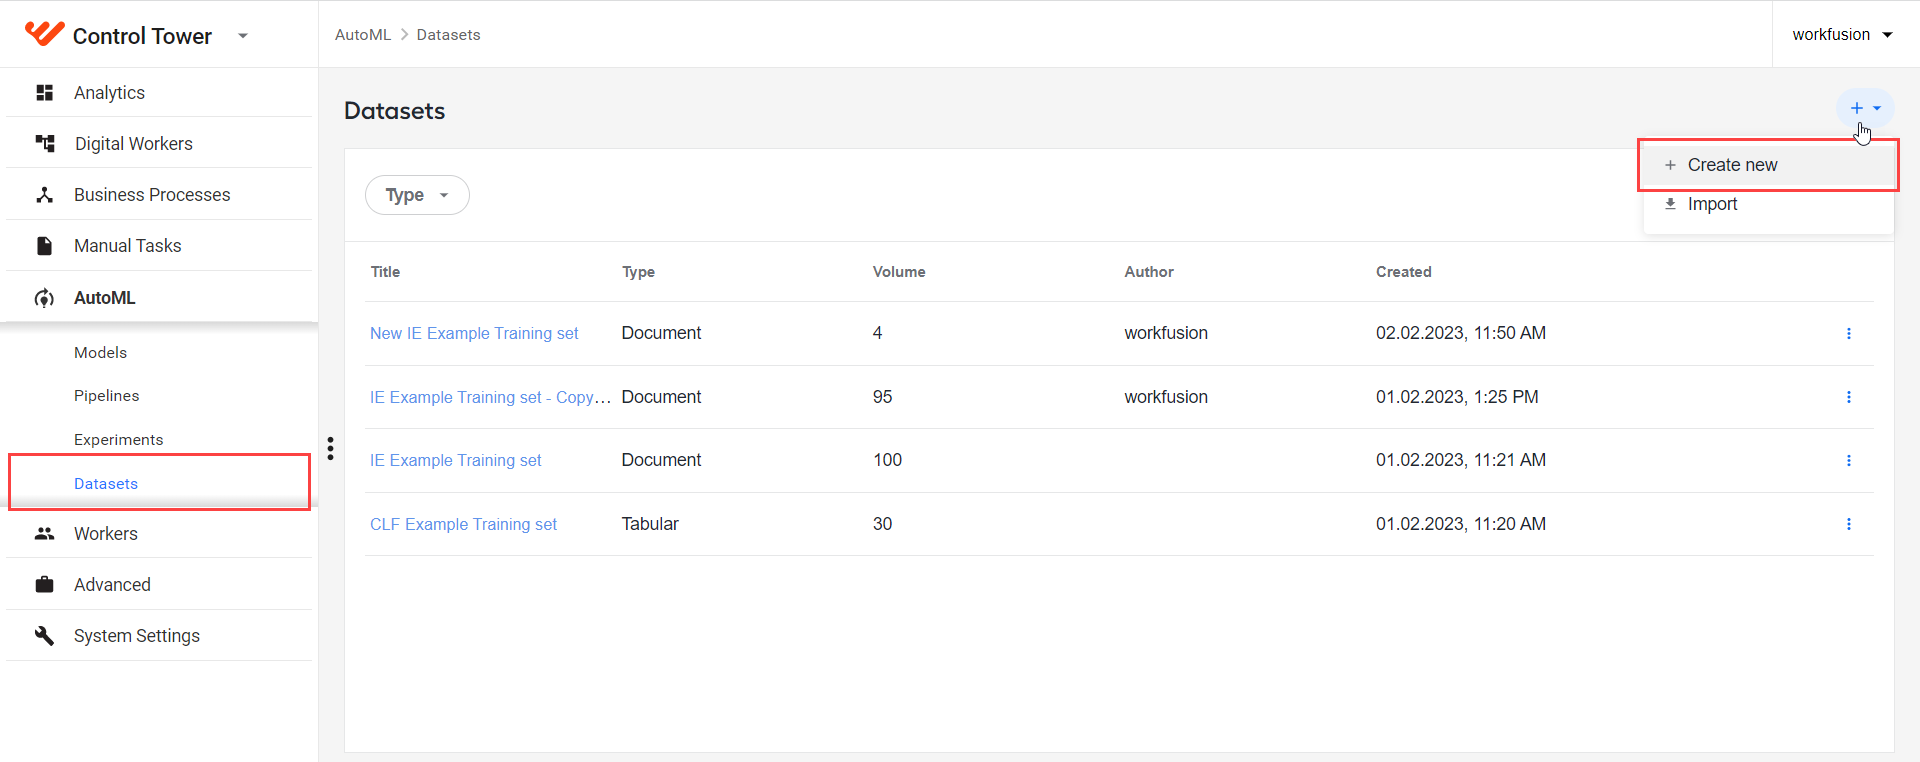Go to Models under AutoML
Image resolution: width=1920 pixels, height=762 pixels.
100,353
